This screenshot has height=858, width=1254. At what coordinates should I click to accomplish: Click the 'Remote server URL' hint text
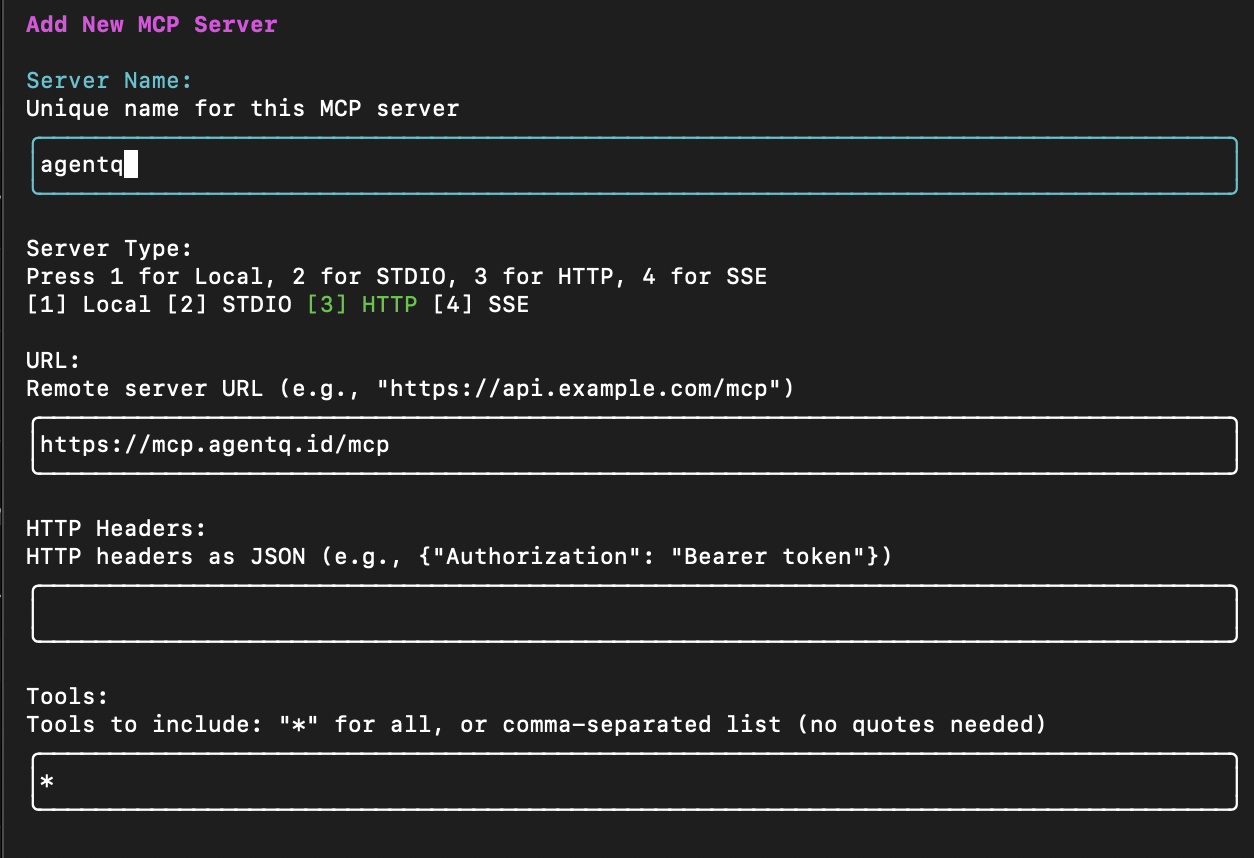[x=410, y=388]
